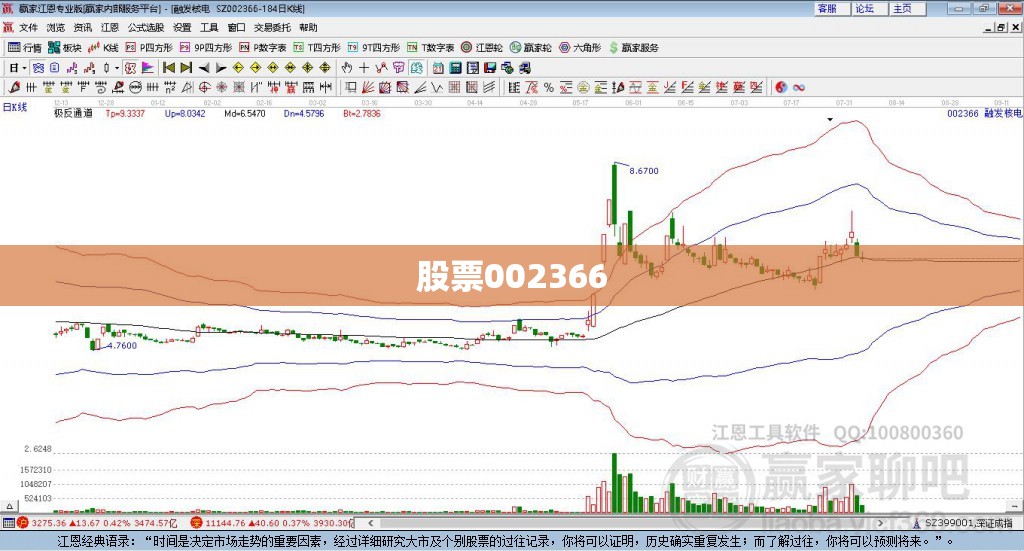Click the 日K线 label at chart corner
Viewport: 1024px width, 551px height.
(15, 108)
